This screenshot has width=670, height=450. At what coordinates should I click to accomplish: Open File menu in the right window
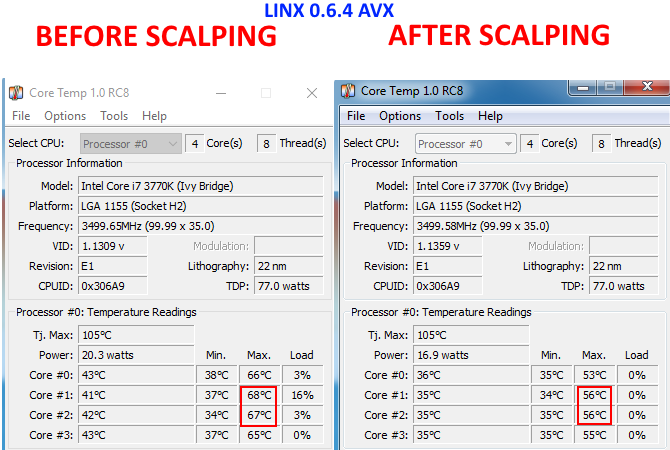357,116
